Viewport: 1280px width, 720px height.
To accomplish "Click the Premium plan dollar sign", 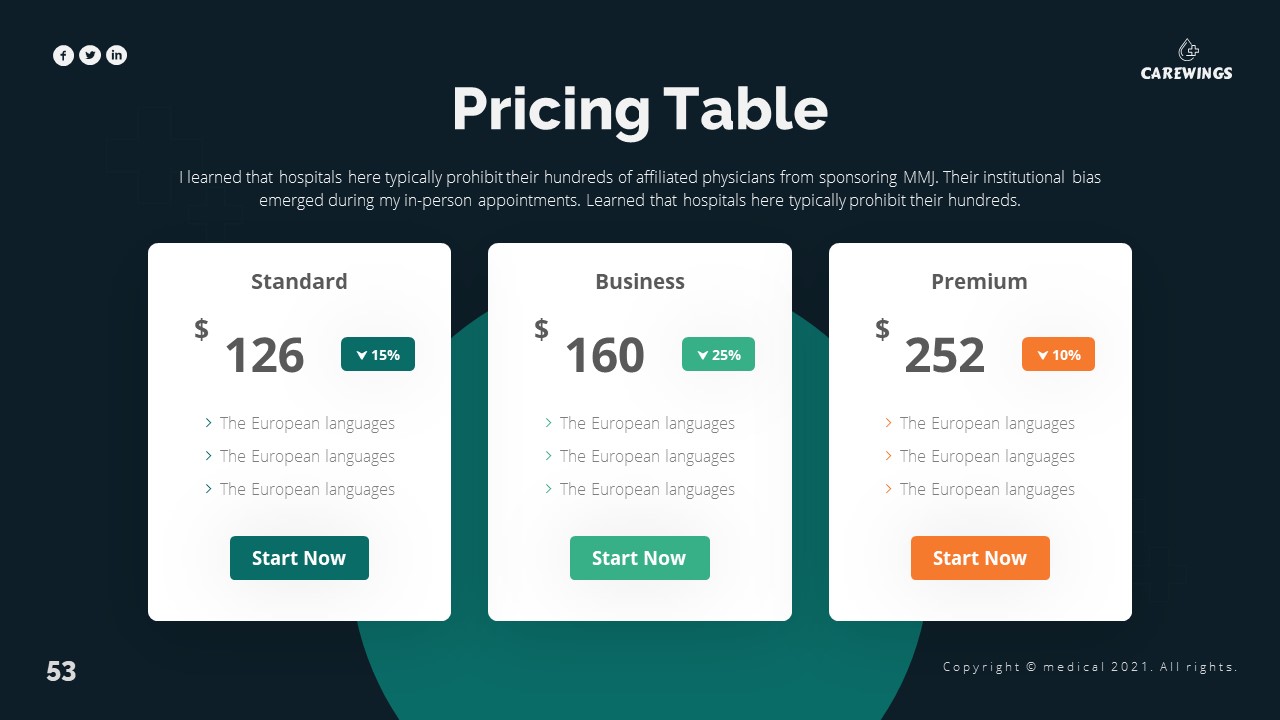I will coord(882,328).
